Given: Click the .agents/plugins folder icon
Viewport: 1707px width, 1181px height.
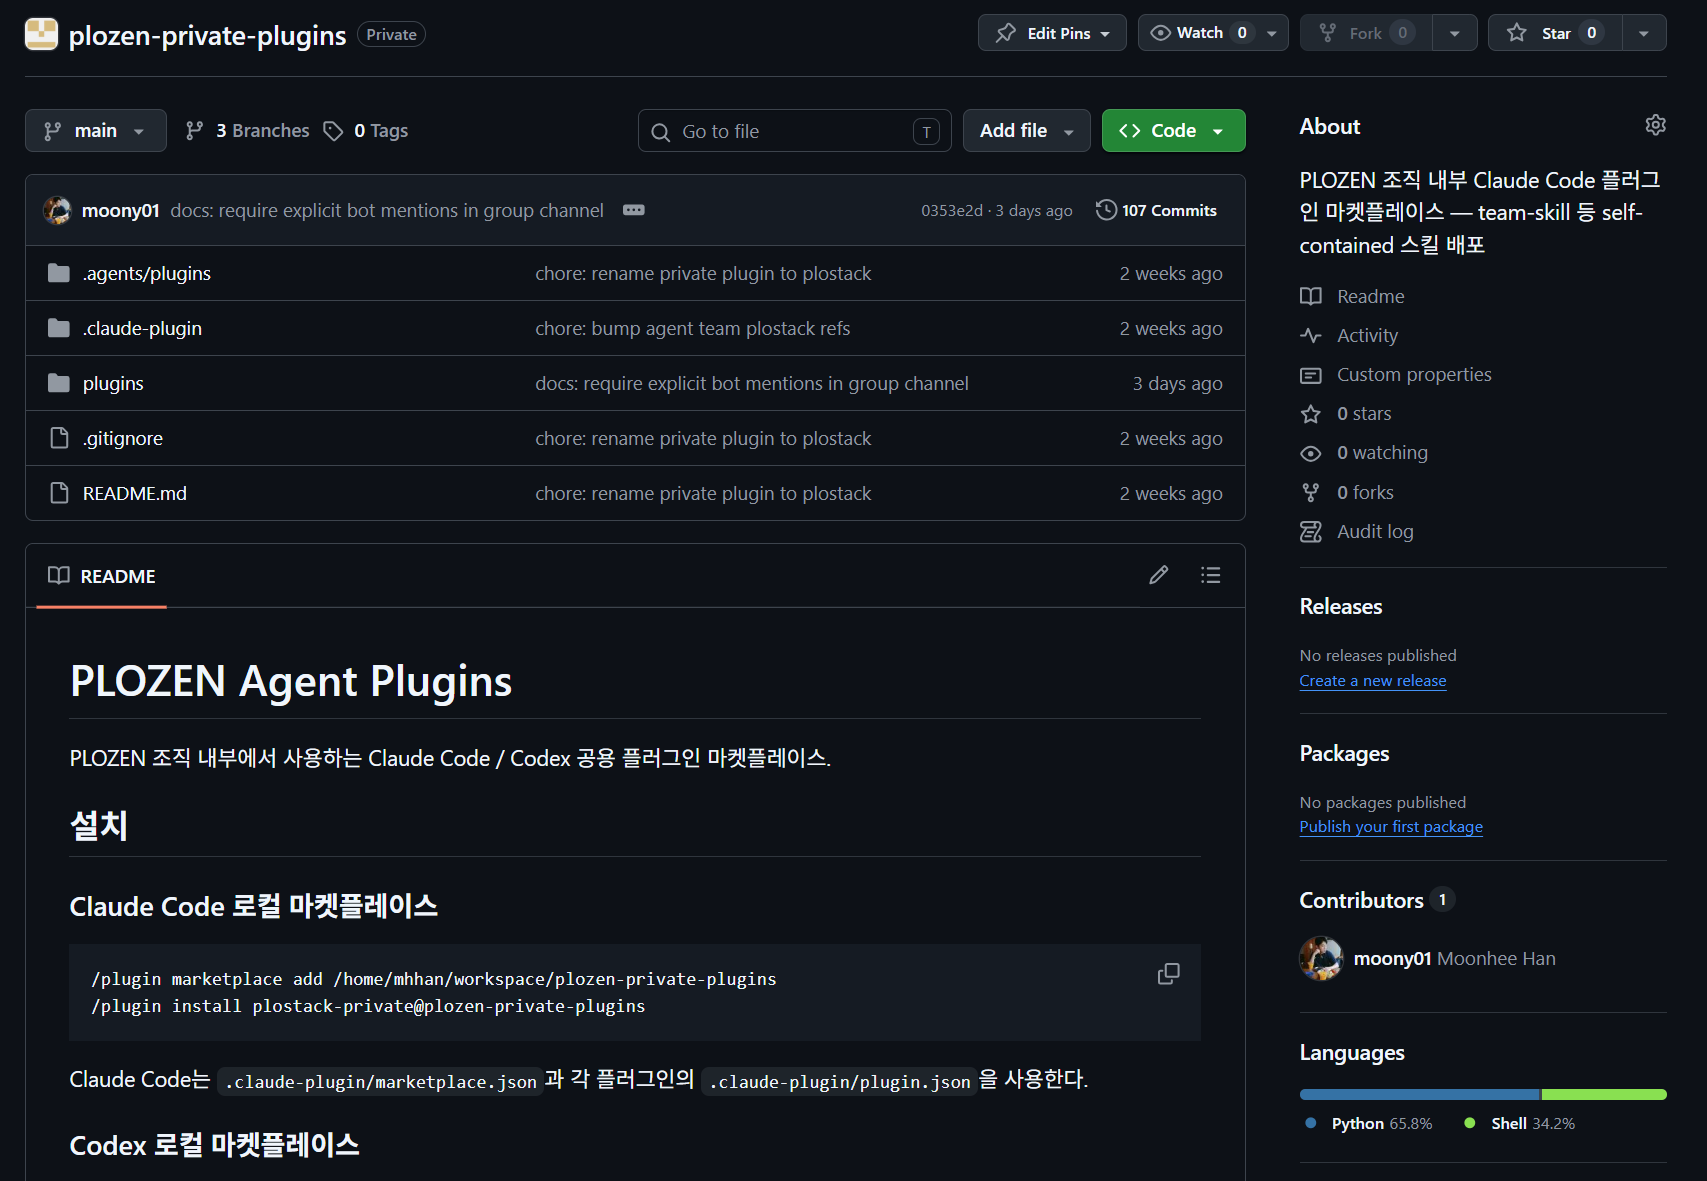Looking at the screenshot, I should point(59,273).
